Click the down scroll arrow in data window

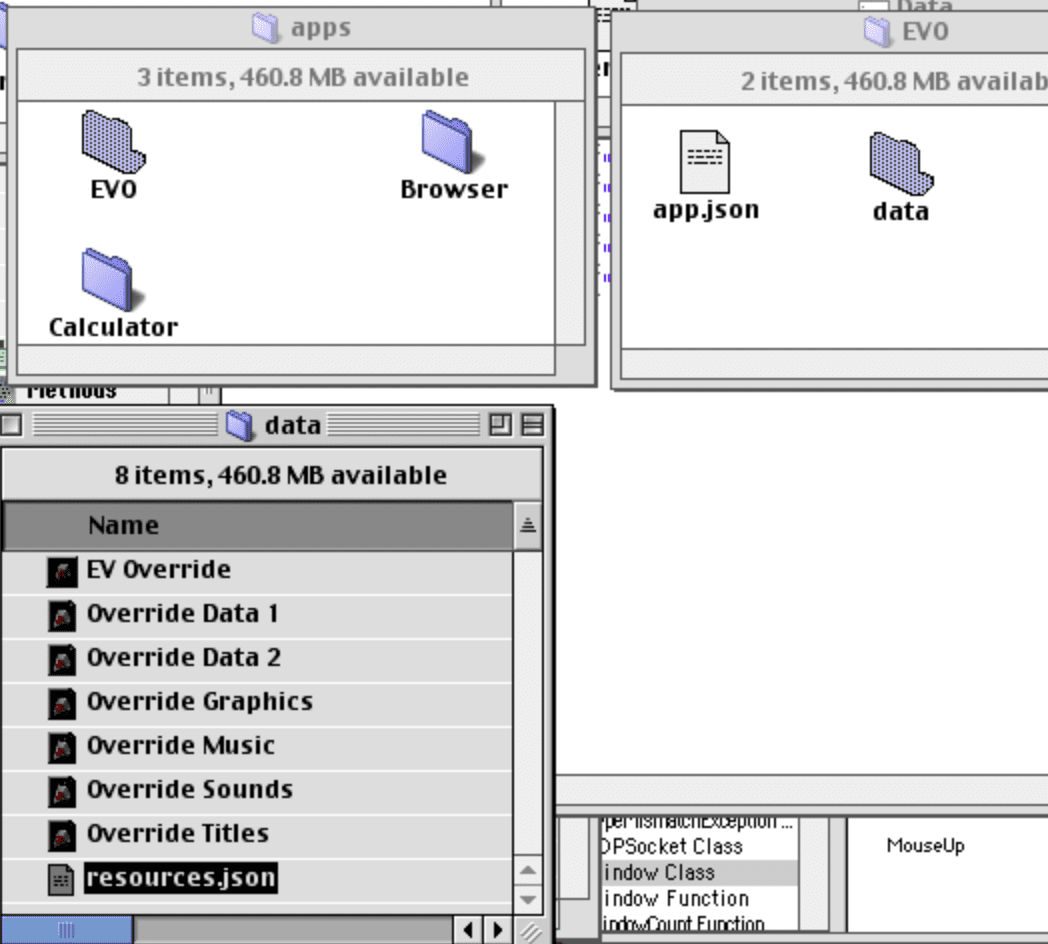[x=528, y=899]
